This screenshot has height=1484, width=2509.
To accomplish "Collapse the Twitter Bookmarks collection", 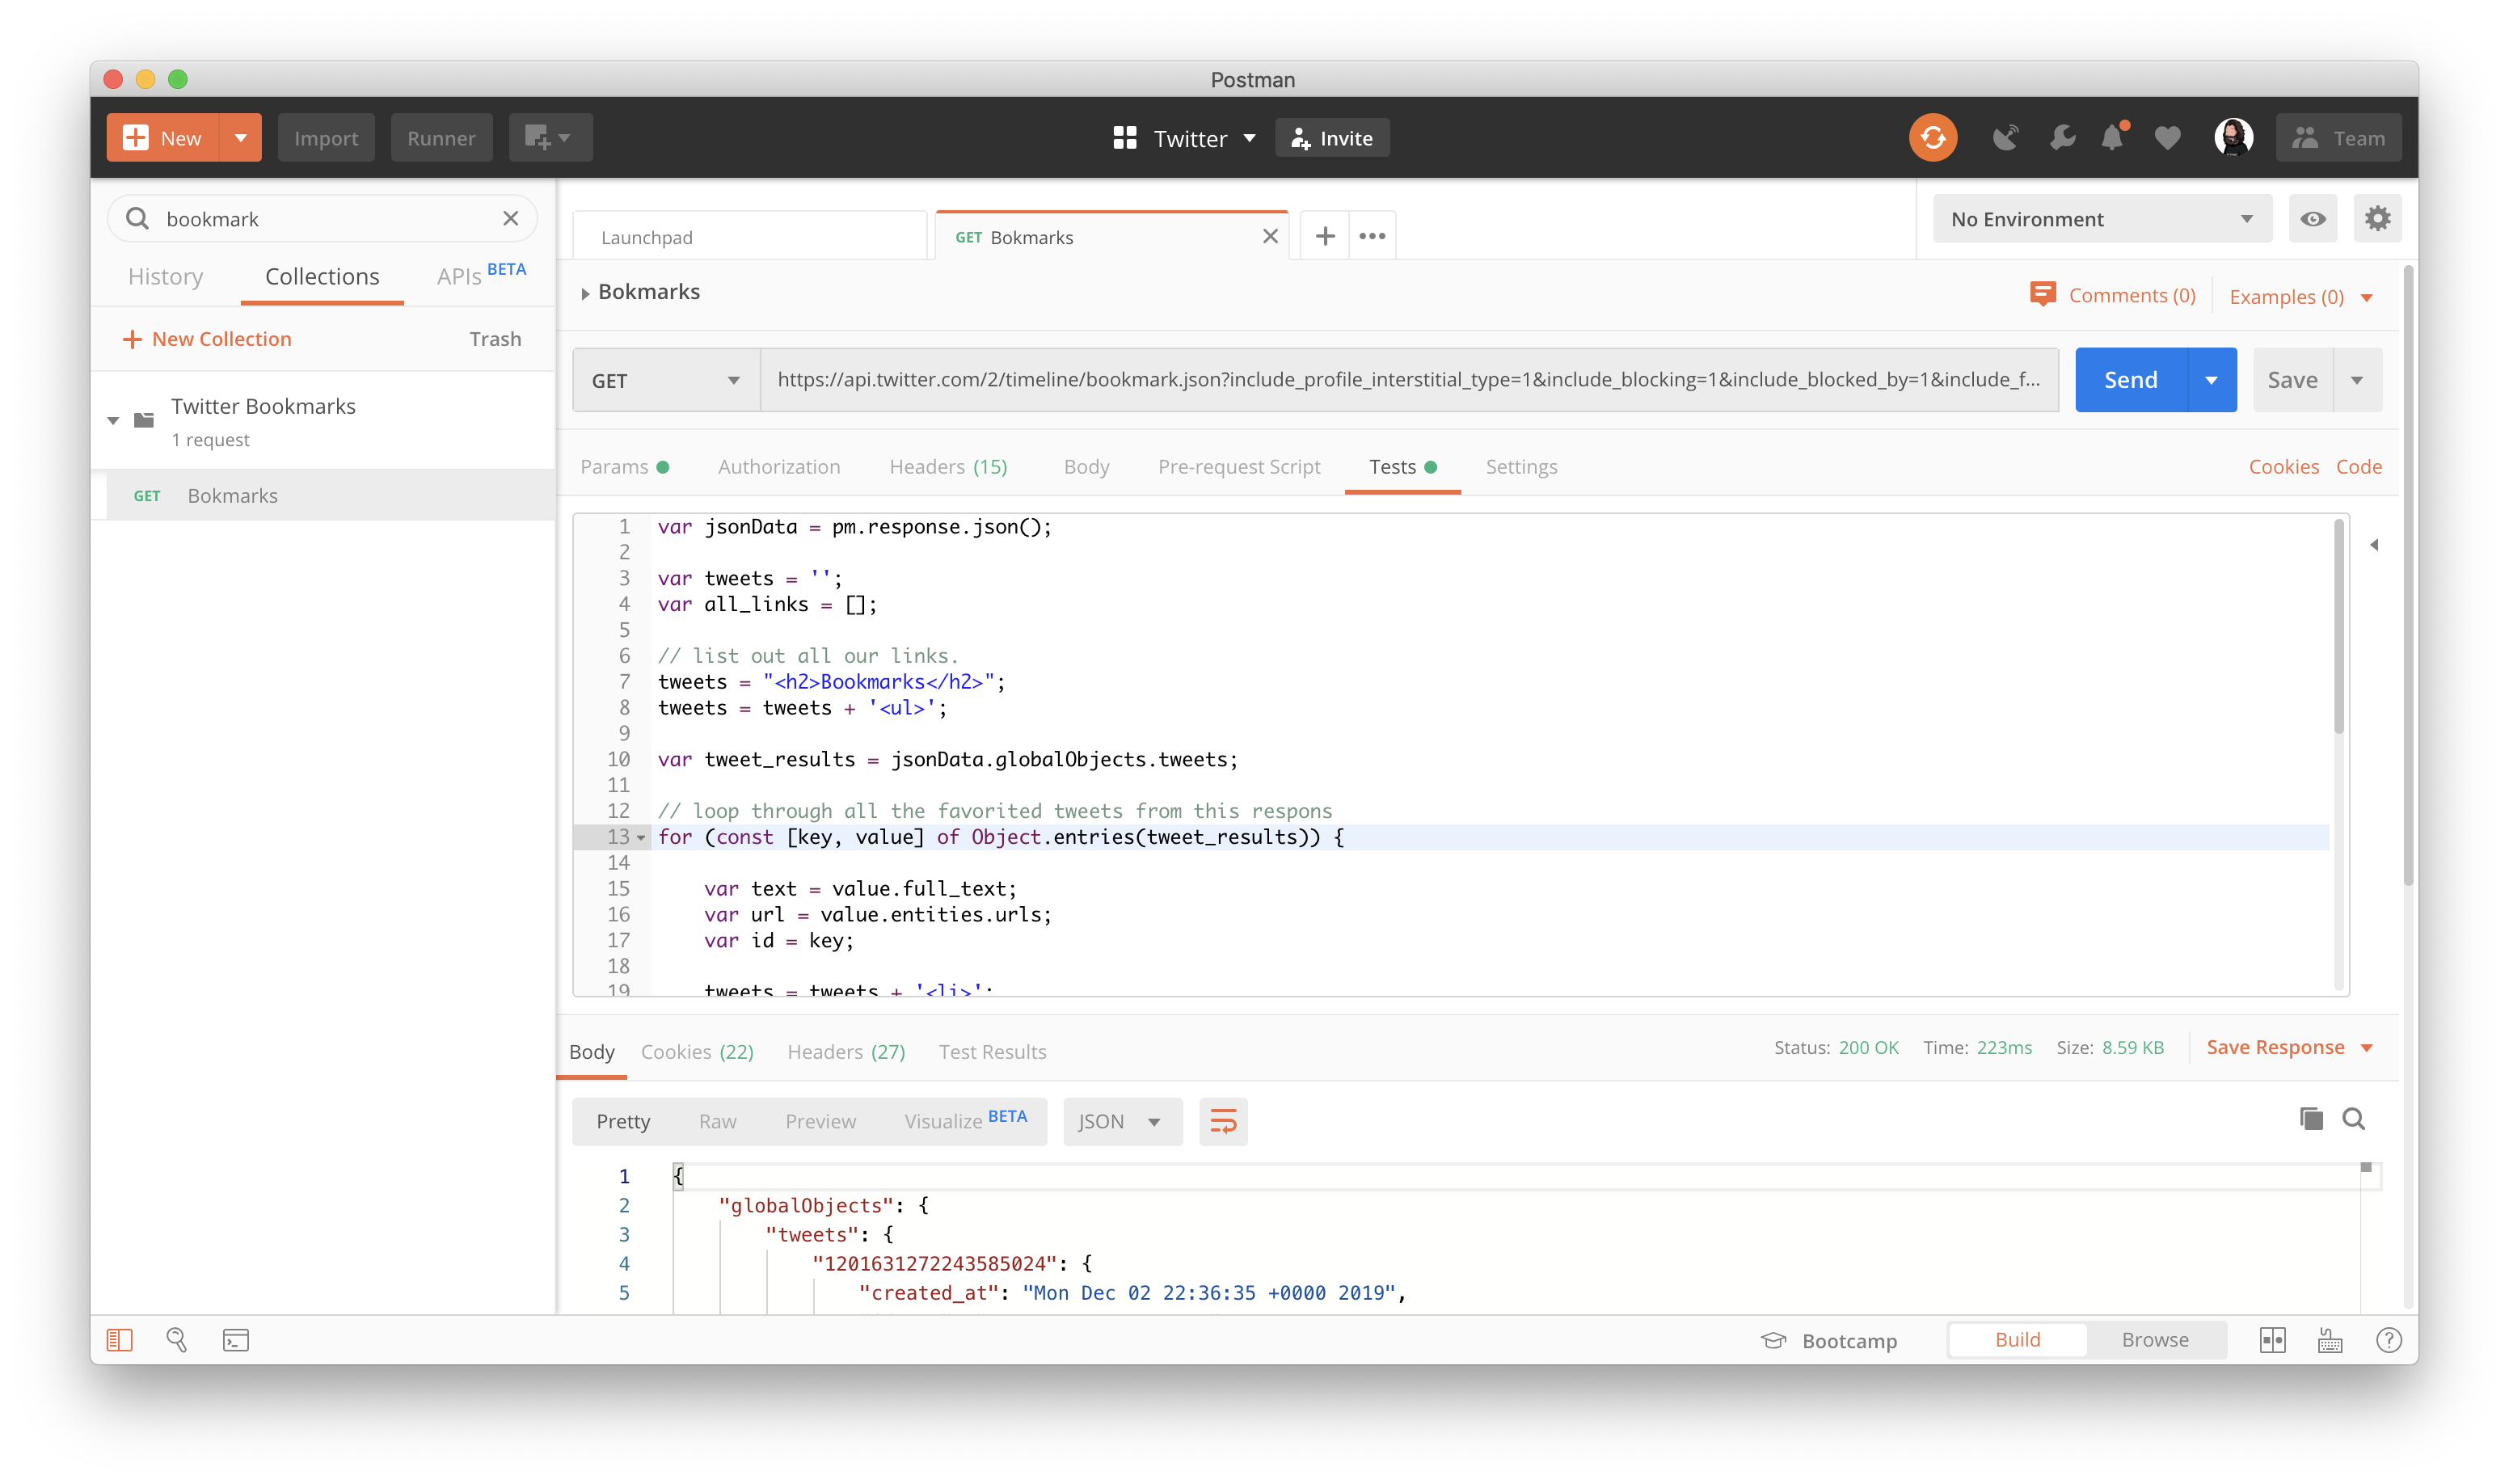I will pyautogui.click(x=113, y=420).
